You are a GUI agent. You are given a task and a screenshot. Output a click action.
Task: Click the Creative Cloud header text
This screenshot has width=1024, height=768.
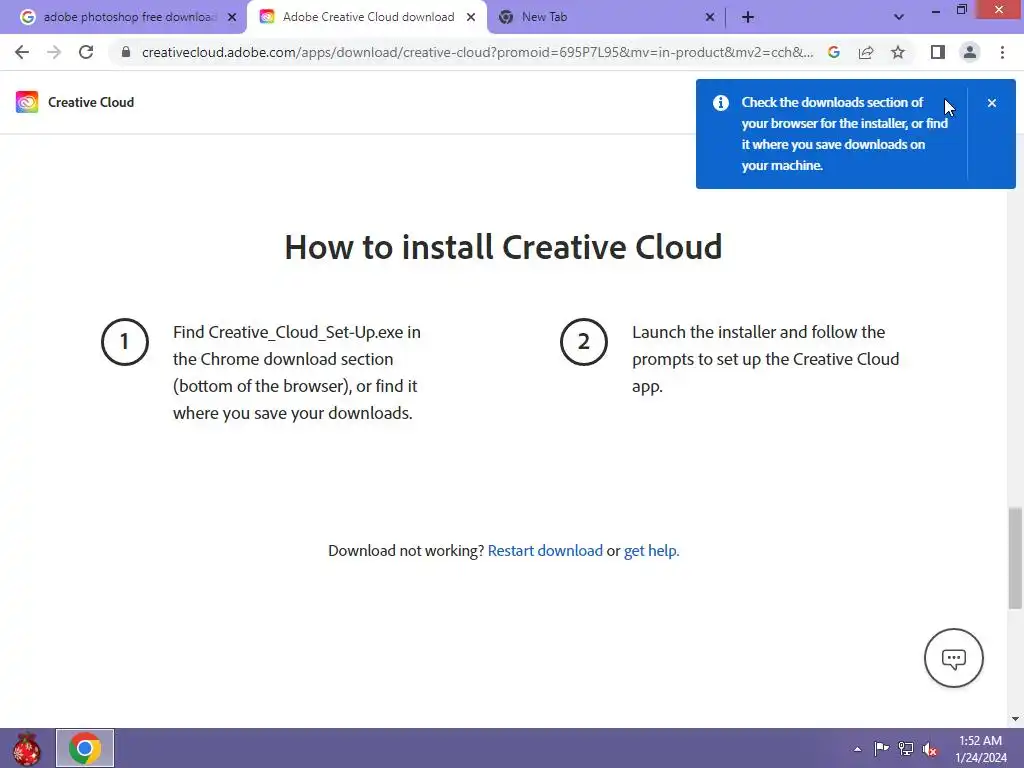click(91, 102)
